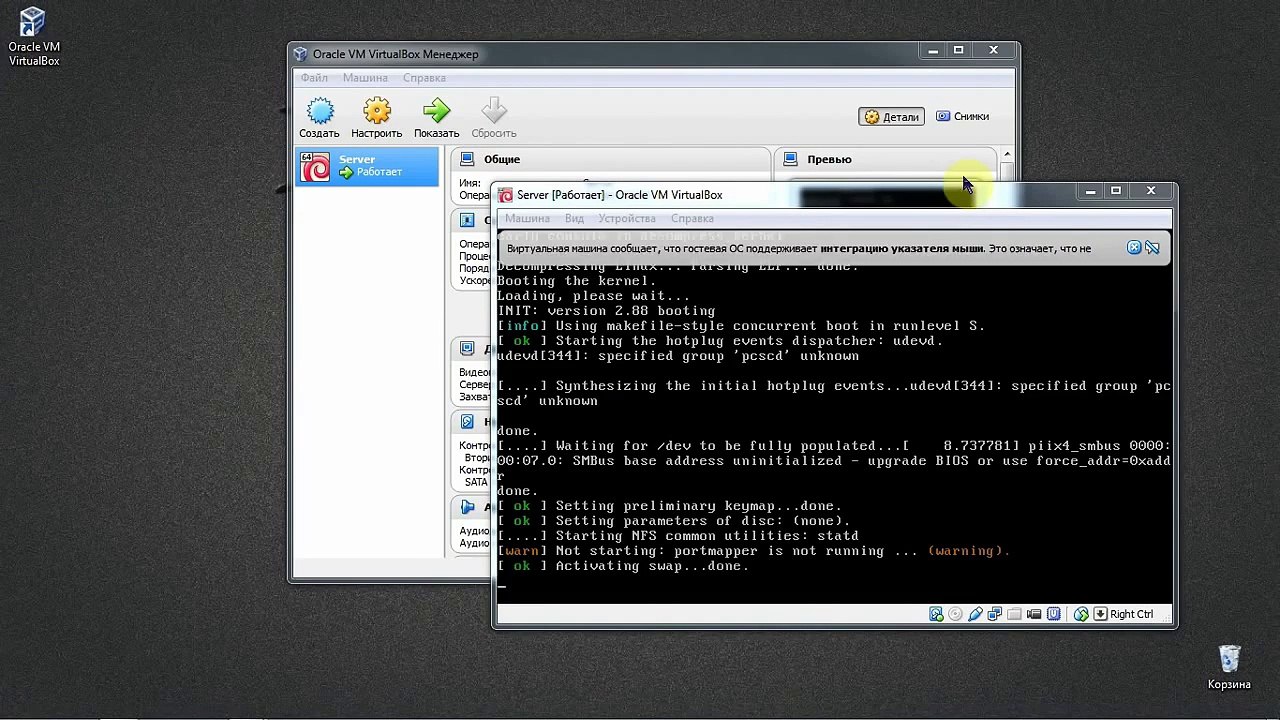This screenshot has width=1280, height=720.
Task: Click the VirtualBox Manager title bar icon
Action: 301,54
